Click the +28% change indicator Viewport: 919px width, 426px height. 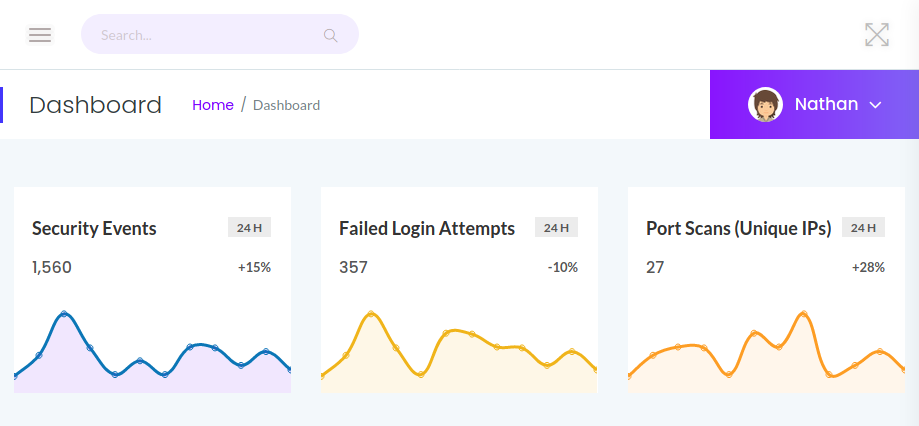868,267
